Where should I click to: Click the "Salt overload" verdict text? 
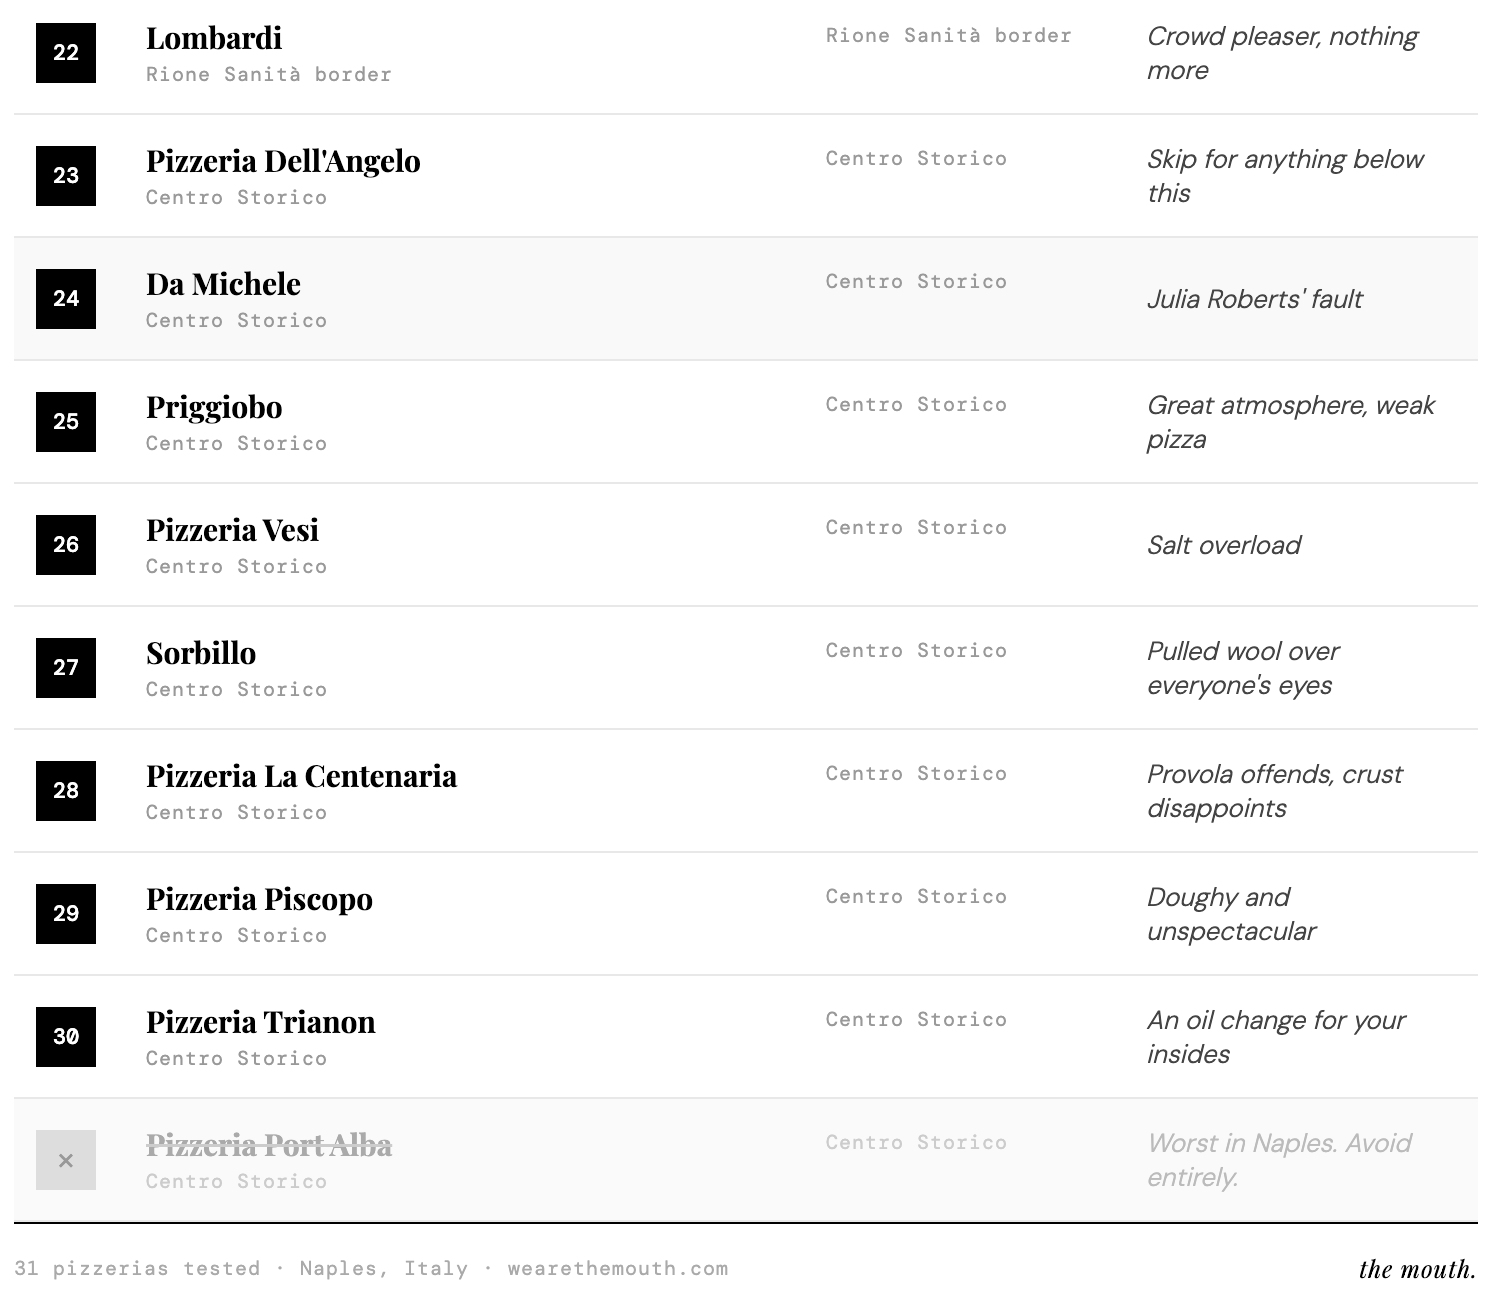pyautogui.click(x=1223, y=545)
